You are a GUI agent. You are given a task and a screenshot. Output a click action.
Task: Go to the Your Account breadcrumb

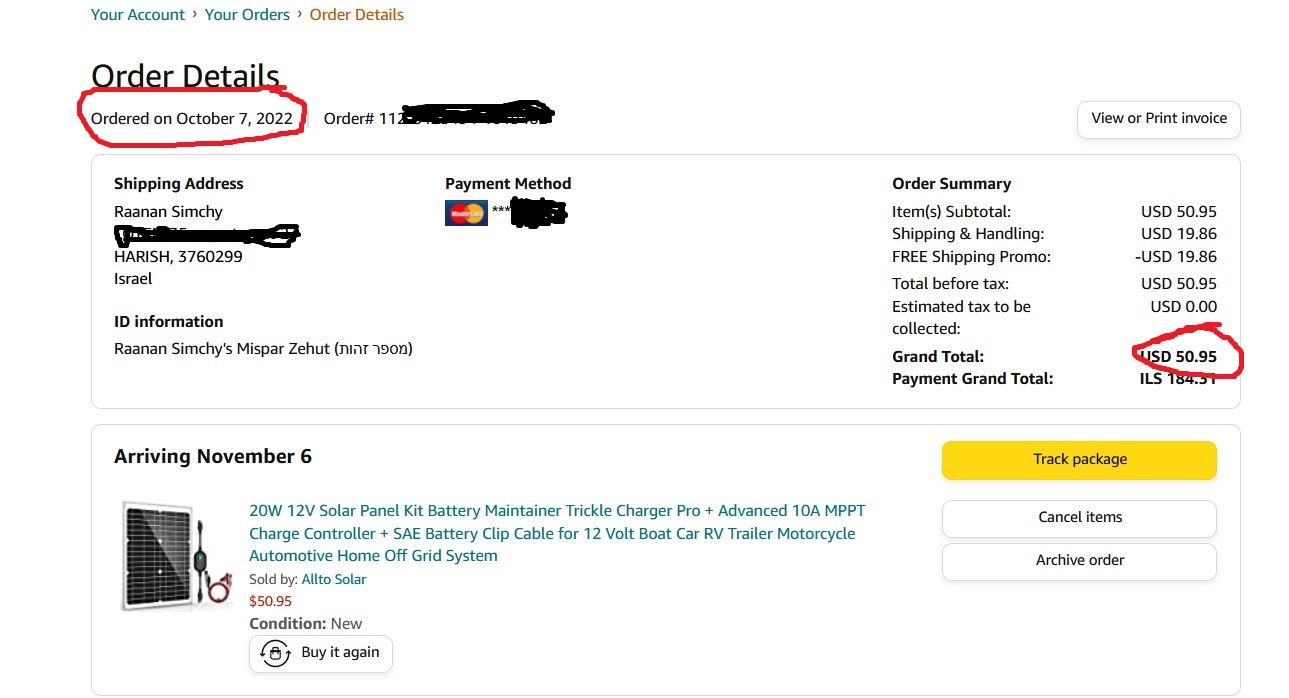click(138, 15)
